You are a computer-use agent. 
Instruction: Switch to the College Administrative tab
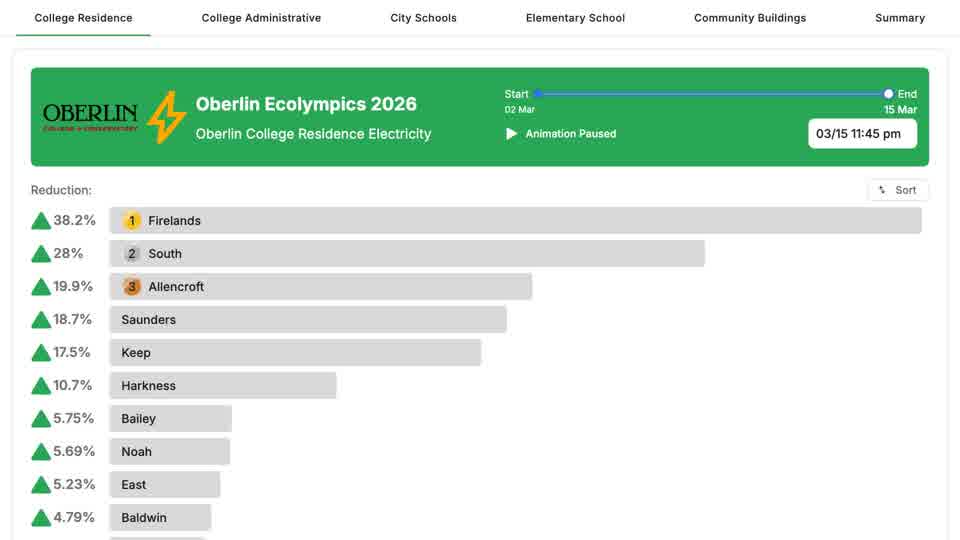(x=261, y=18)
